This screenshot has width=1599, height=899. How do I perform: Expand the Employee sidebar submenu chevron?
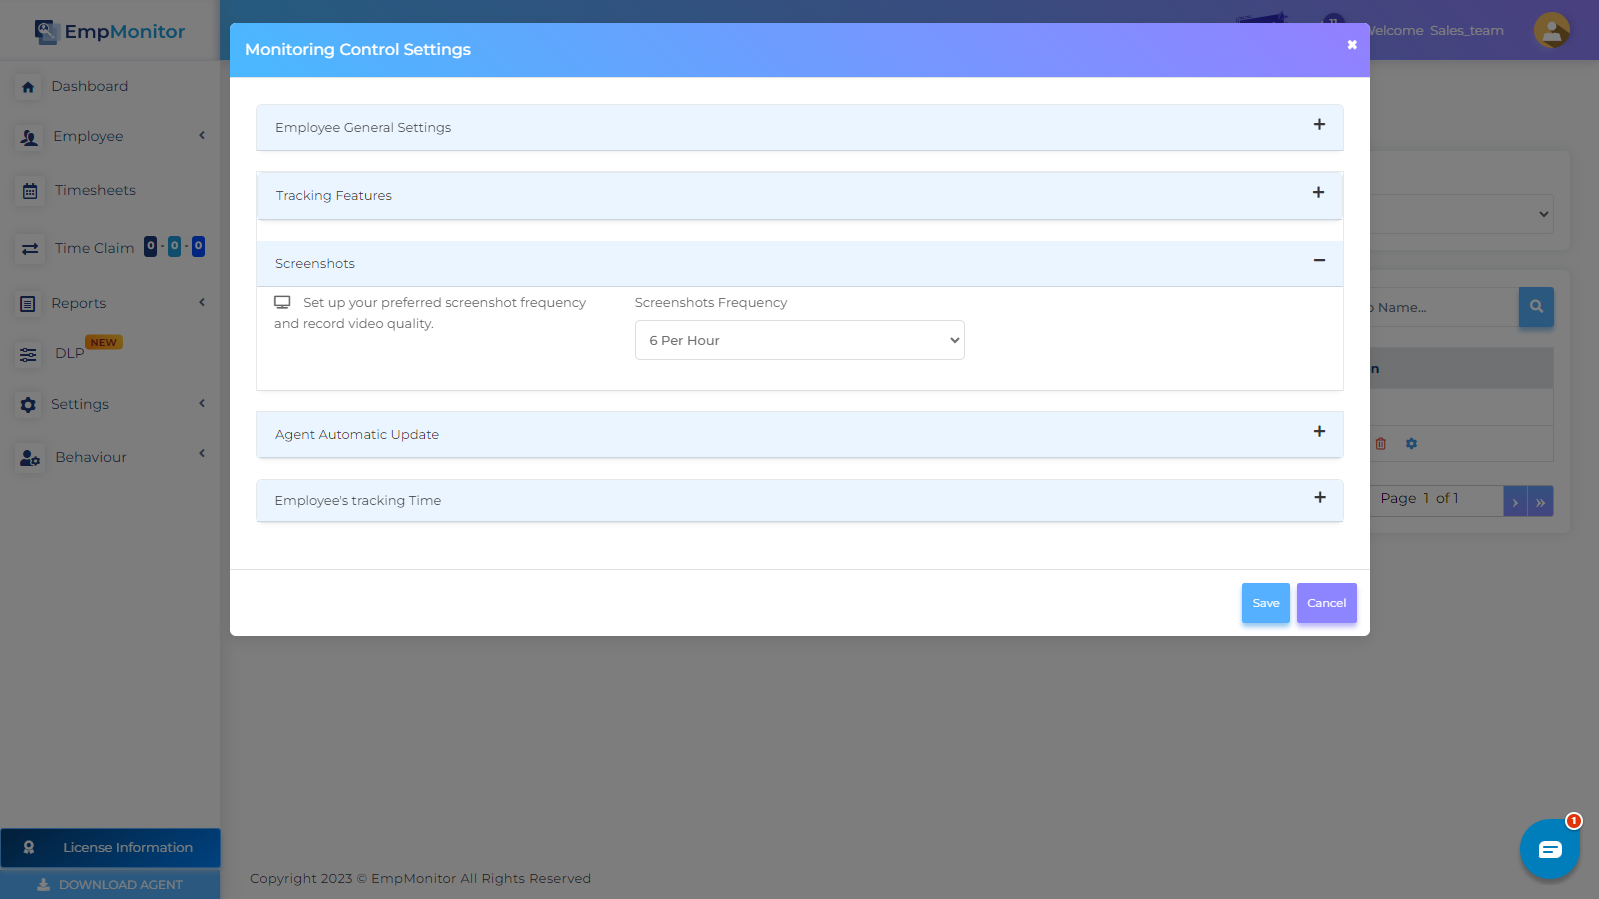202,136
